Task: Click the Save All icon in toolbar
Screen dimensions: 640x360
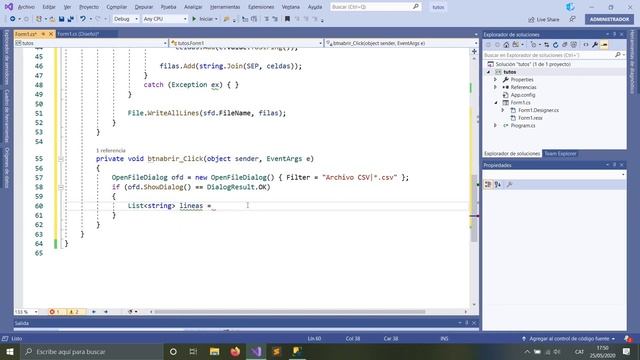Action: coord(70,19)
